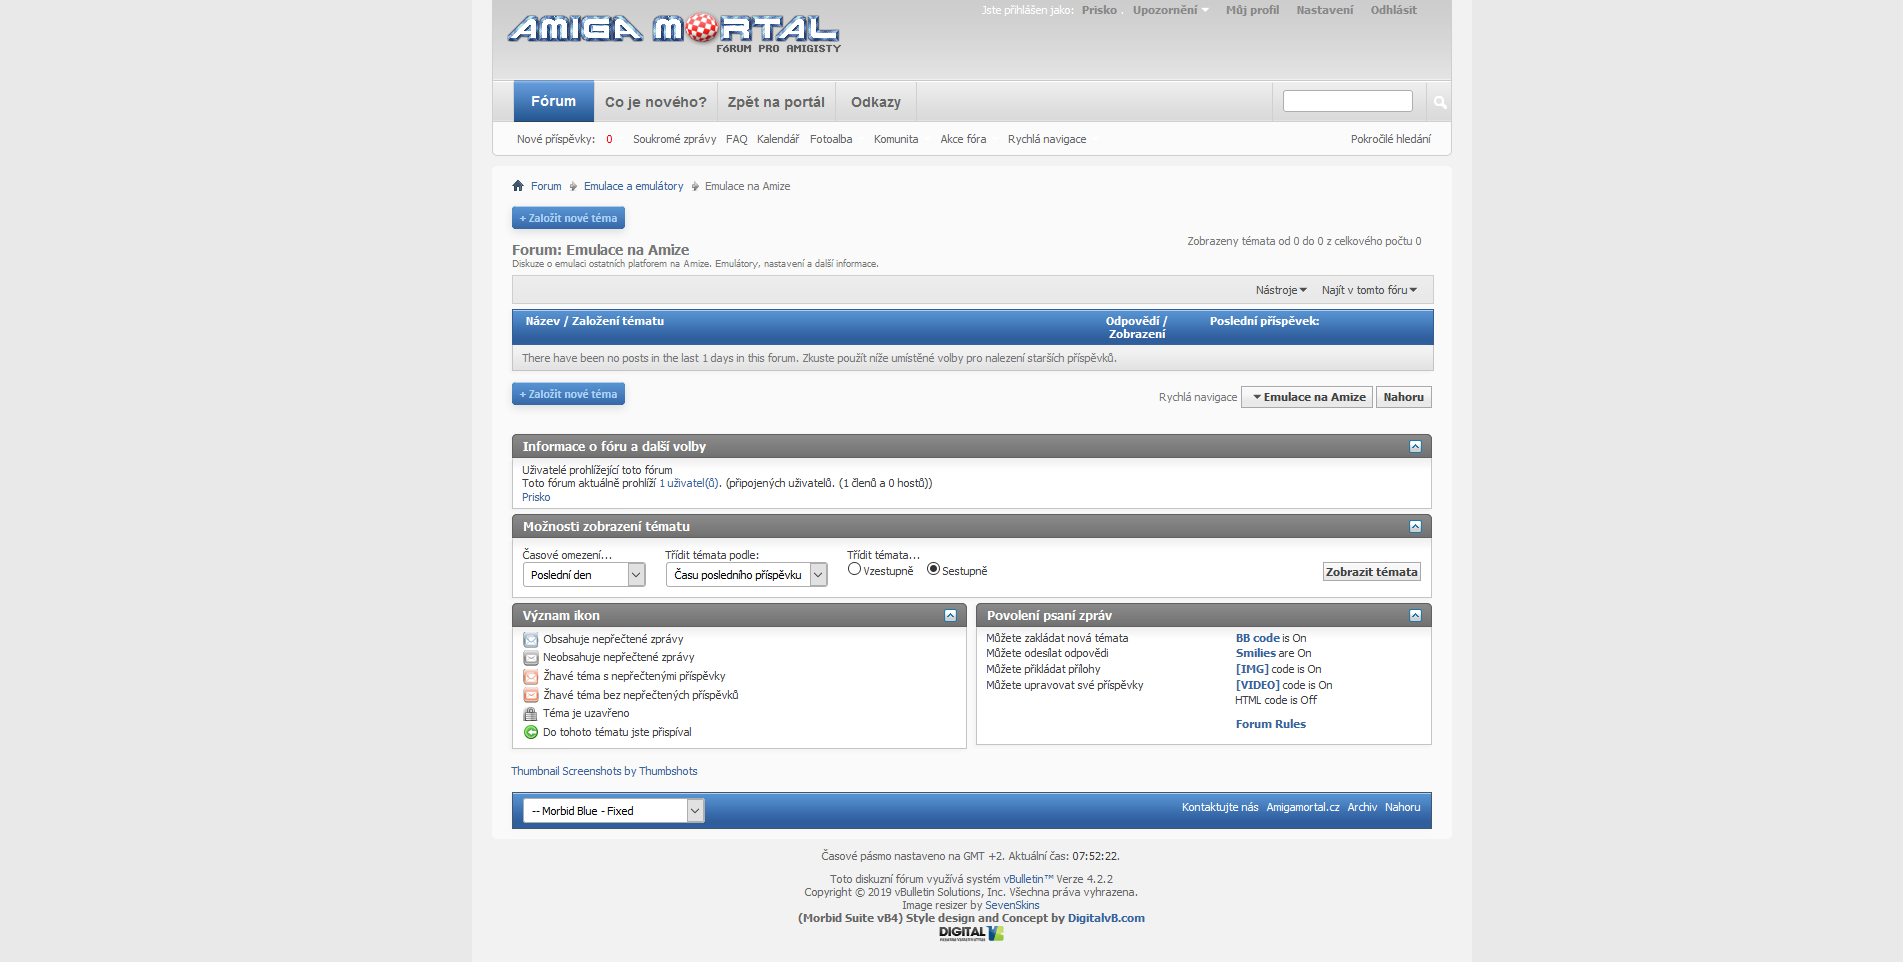Click the Amiga Mortal logo
Image resolution: width=1903 pixels, height=962 pixels.
point(673,31)
